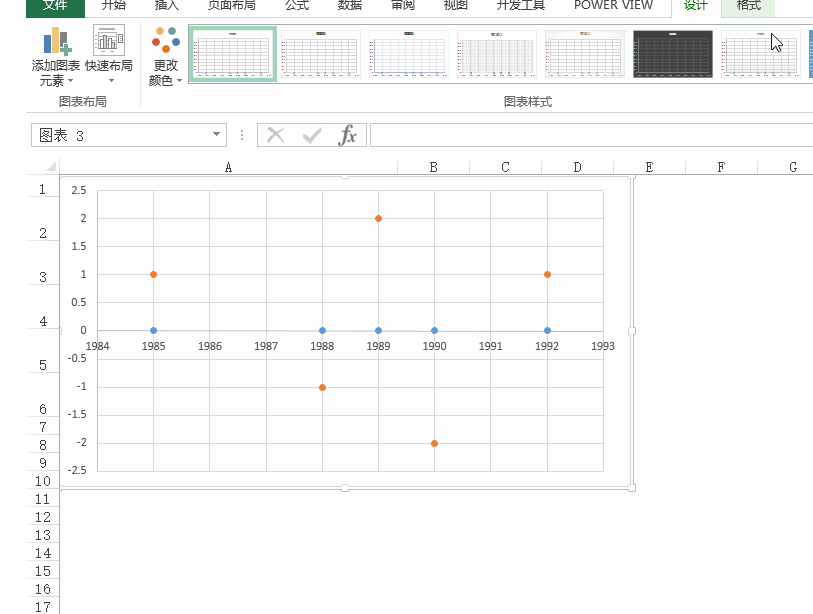Click the orange data point at 1989
The height and width of the screenshot is (614, 813).
pyautogui.click(x=378, y=218)
